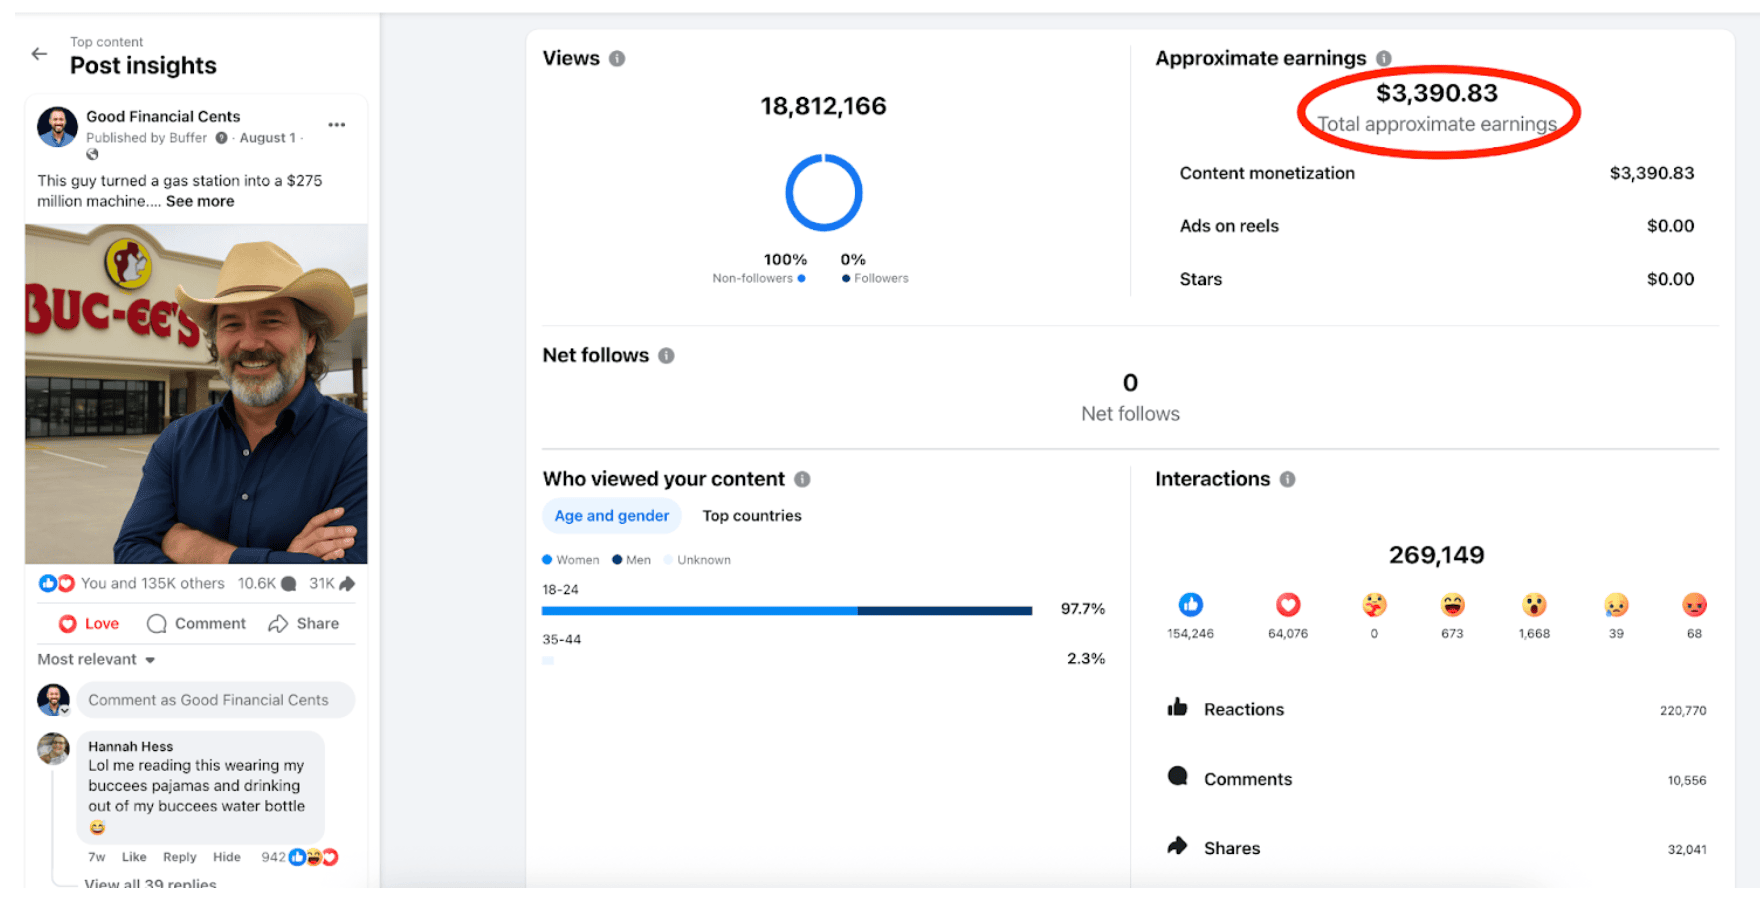This screenshot has width=1760, height=902.
Task: Click the heart reaction icon showing 64,076
Action: 1287,605
